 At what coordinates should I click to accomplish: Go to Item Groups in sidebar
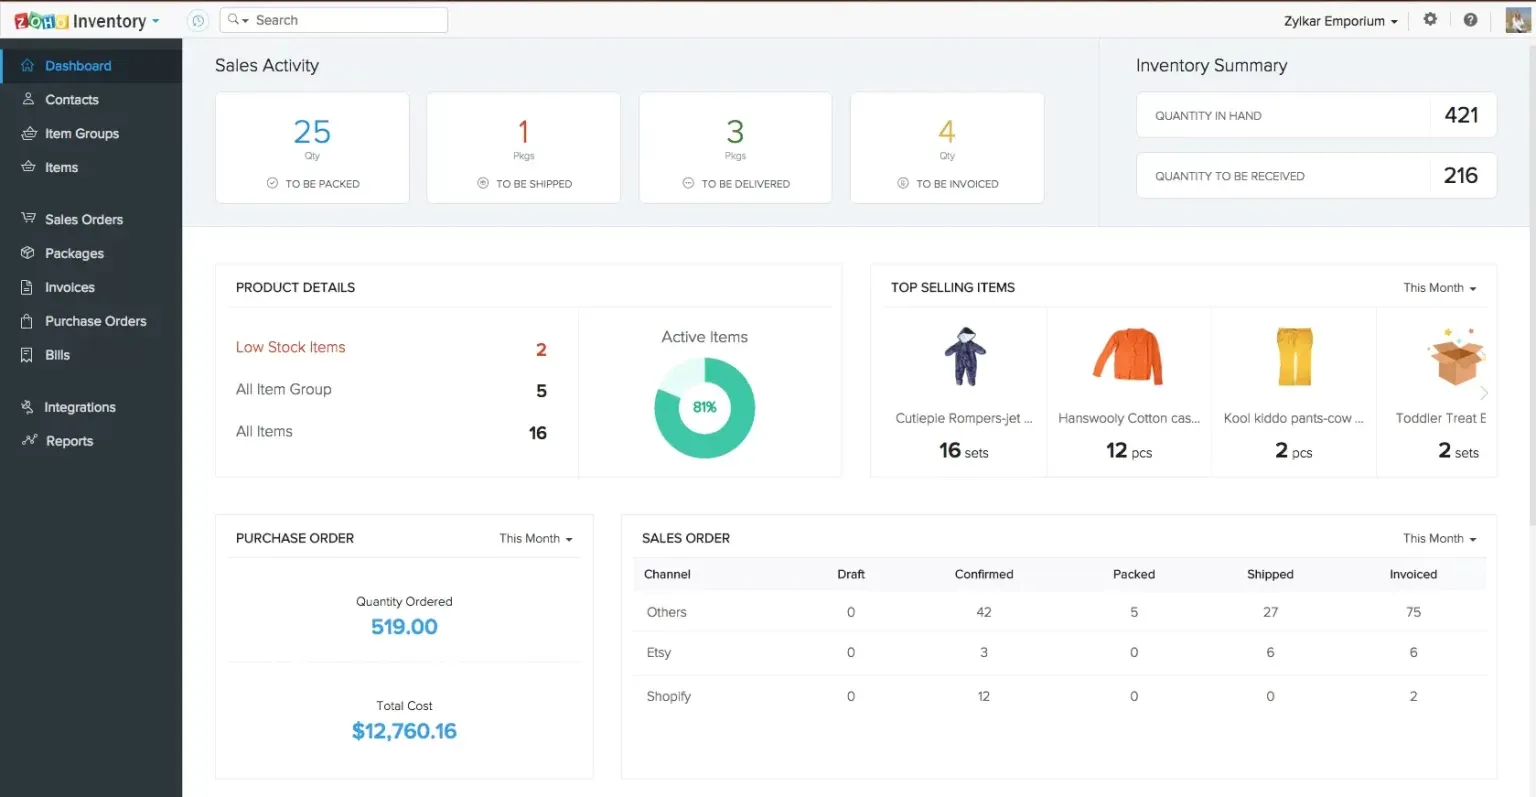click(81, 134)
